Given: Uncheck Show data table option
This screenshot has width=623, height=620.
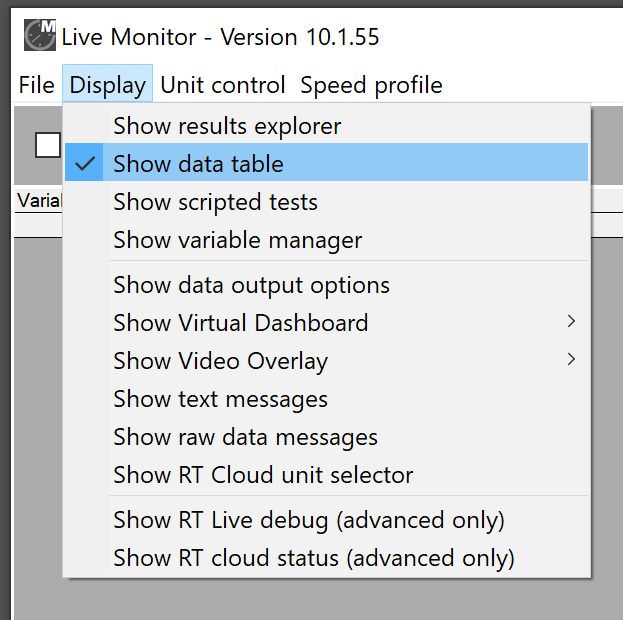Looking at the screenshot, I should click(x=198, y=164).
